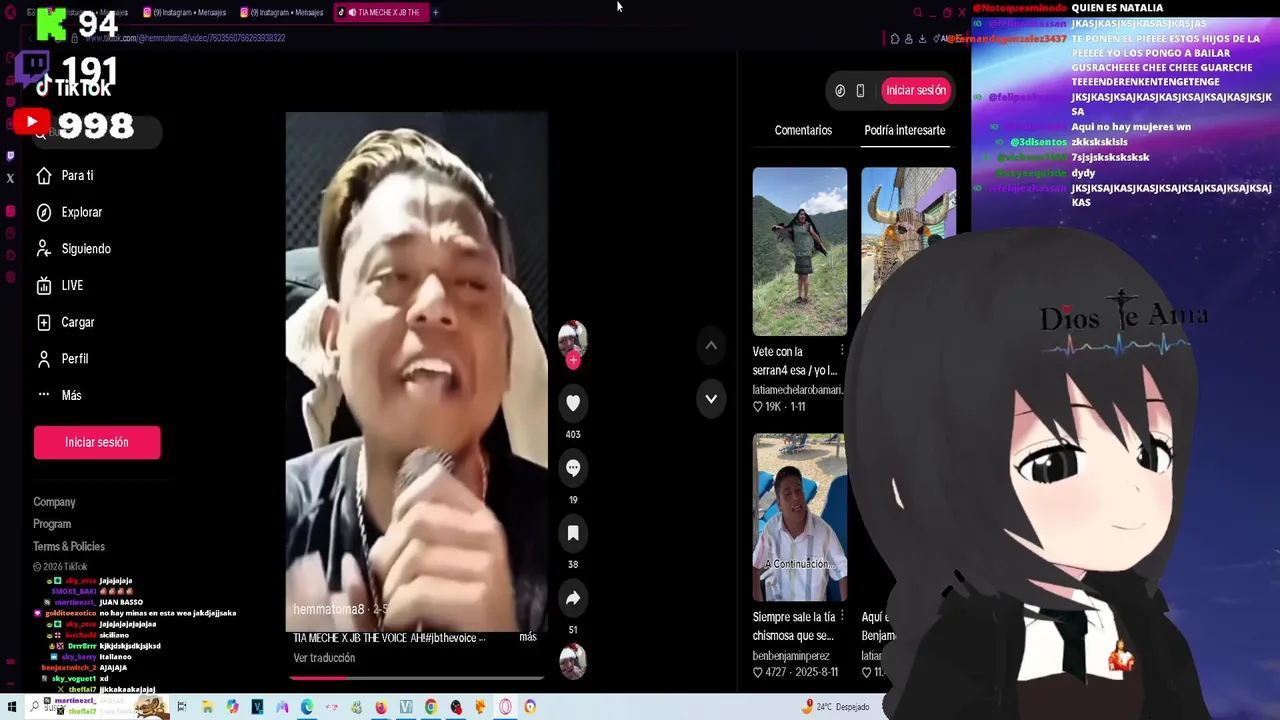Click the plus-square icon beside Cargar
This screenshot has width=1280, height=720.
(43, 322)
